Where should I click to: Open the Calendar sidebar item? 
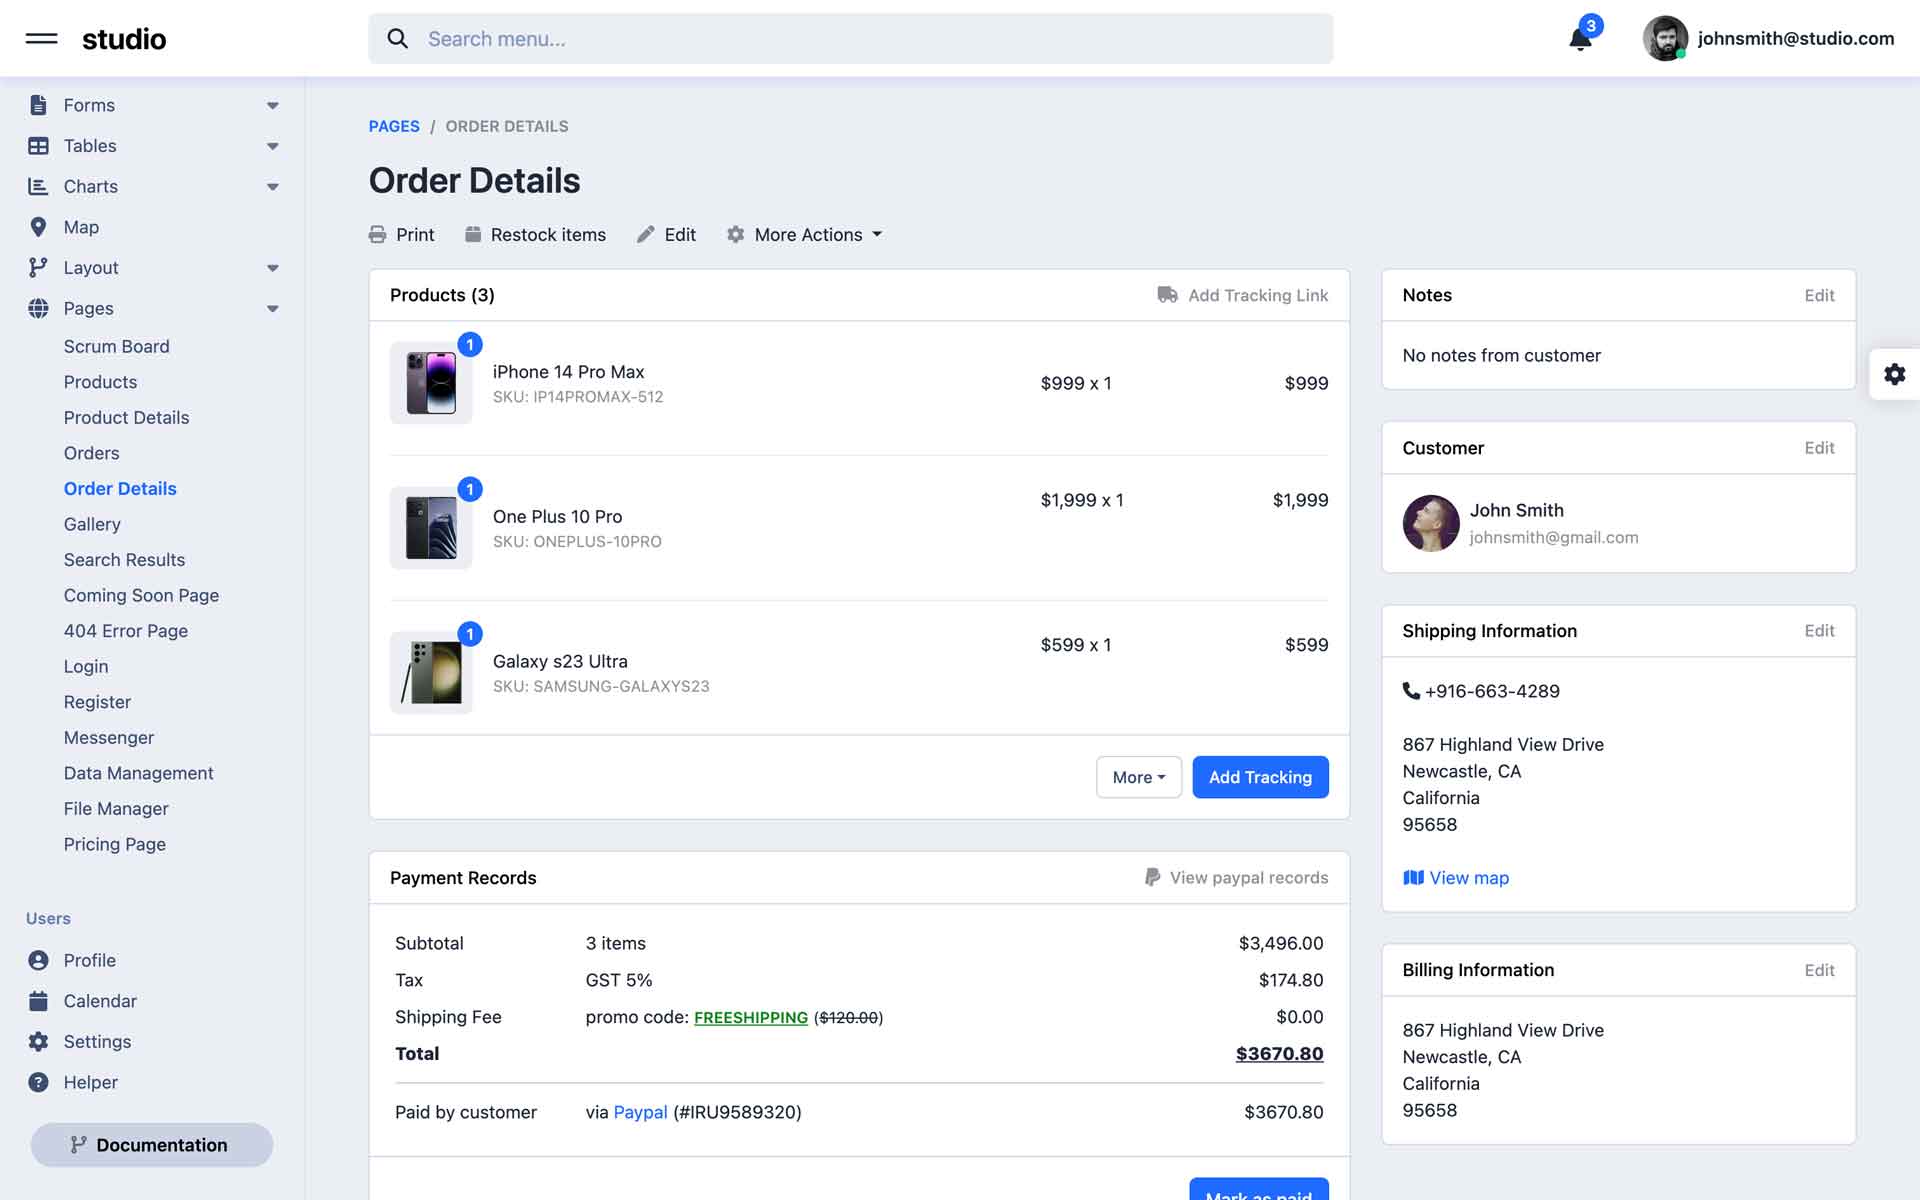(100, 1001)
